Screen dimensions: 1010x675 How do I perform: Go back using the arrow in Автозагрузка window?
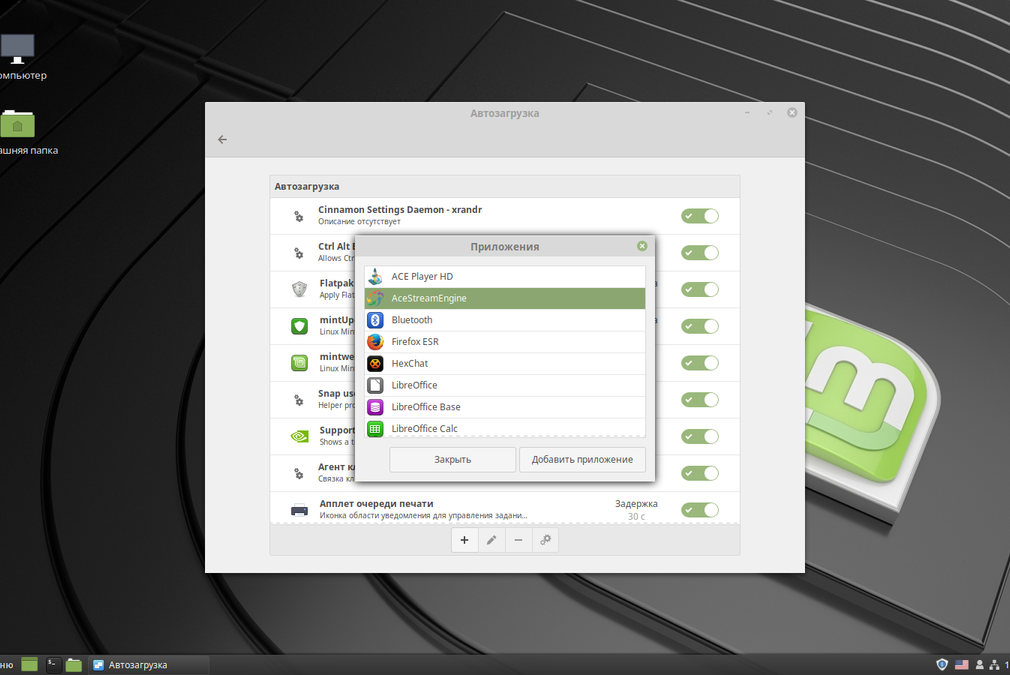222,139
